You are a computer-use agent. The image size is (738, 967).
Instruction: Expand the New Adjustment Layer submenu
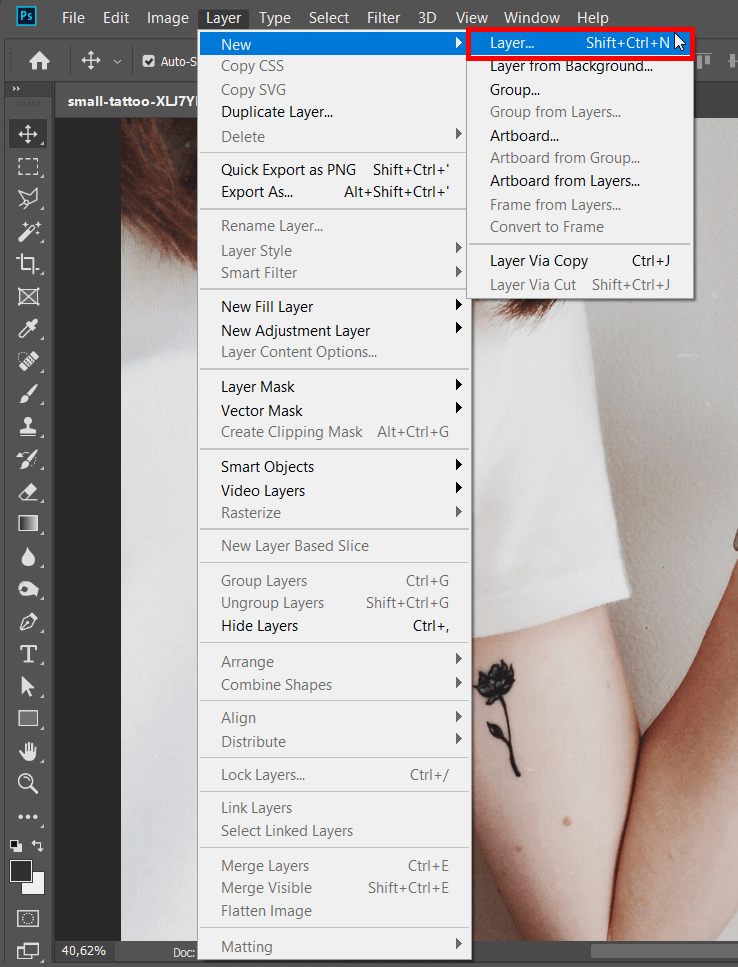[334, 331]
